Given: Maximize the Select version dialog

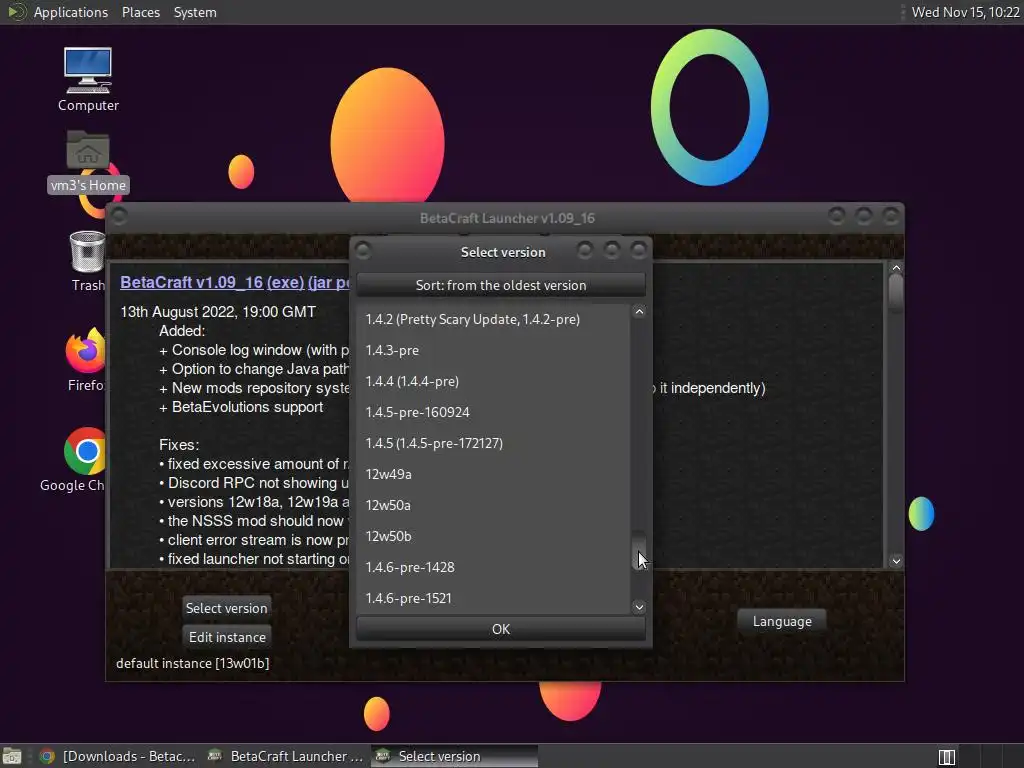Looking at the screenshot, I should (x=612, y=250).
